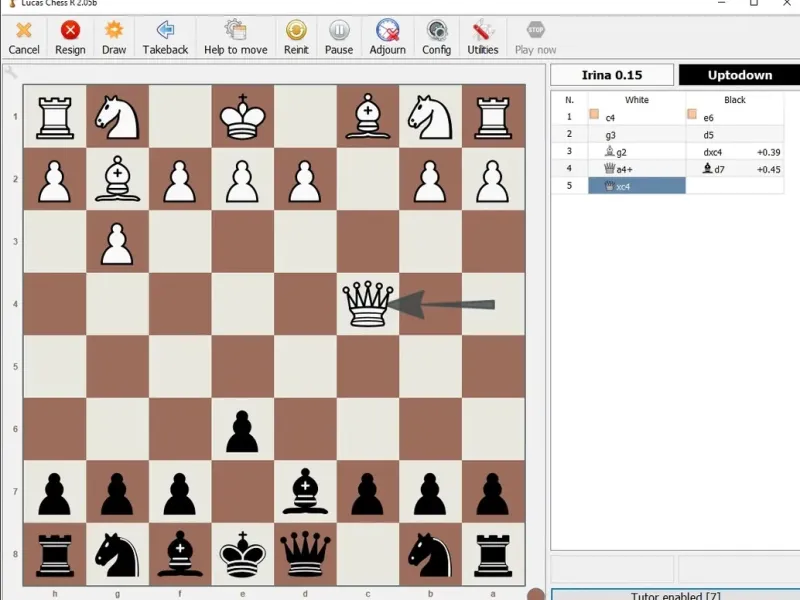Select the white knight on b1
Image resolution: width=800 pixels, height=600 pixels.
click(430, 117)
